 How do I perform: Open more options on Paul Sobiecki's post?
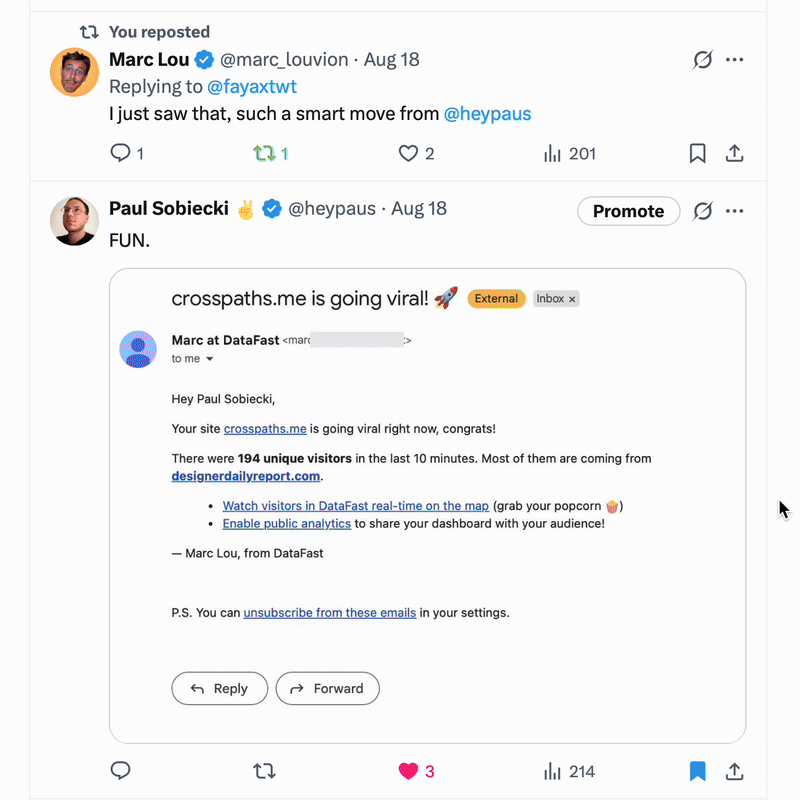click(x=735, y=211)
